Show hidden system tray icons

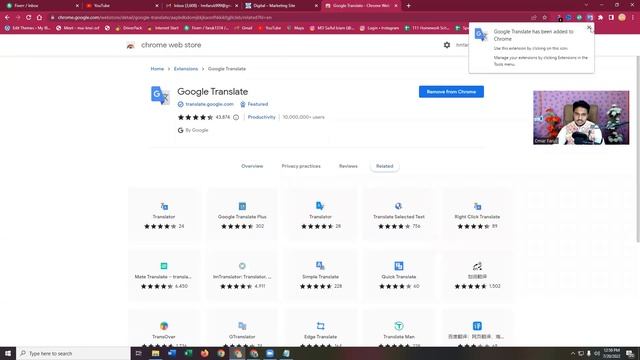[x=573, y=353]
